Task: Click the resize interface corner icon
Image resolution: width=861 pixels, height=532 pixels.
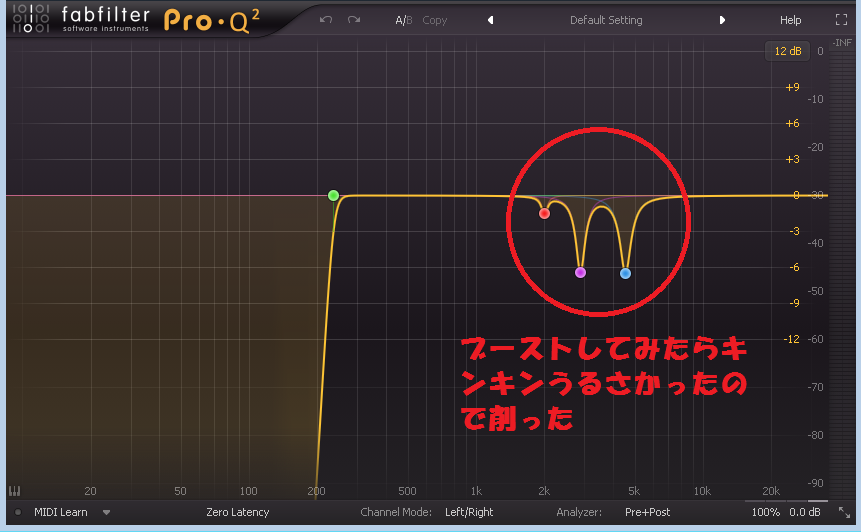Action: tap(844, 513)
